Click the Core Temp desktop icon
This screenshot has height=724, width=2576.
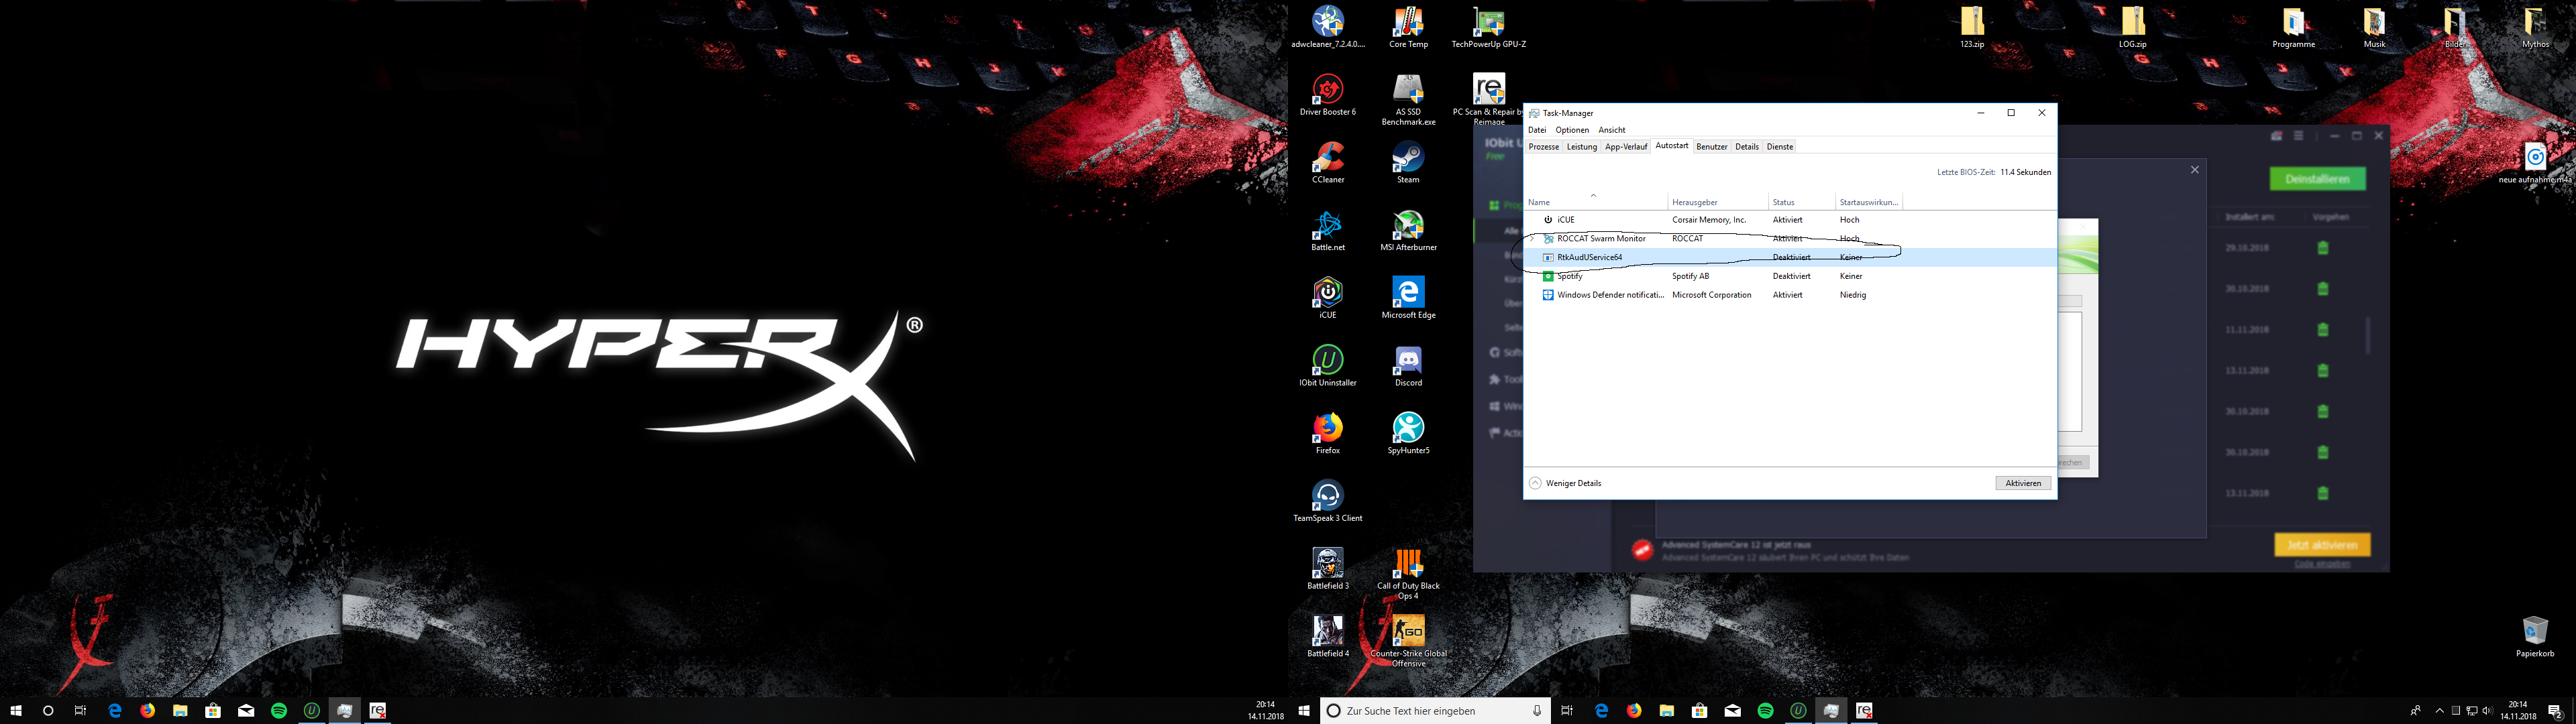(1408, 24)
